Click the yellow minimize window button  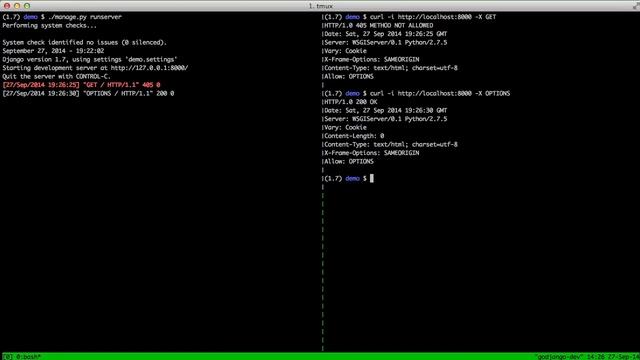click(x=17, y=6)
